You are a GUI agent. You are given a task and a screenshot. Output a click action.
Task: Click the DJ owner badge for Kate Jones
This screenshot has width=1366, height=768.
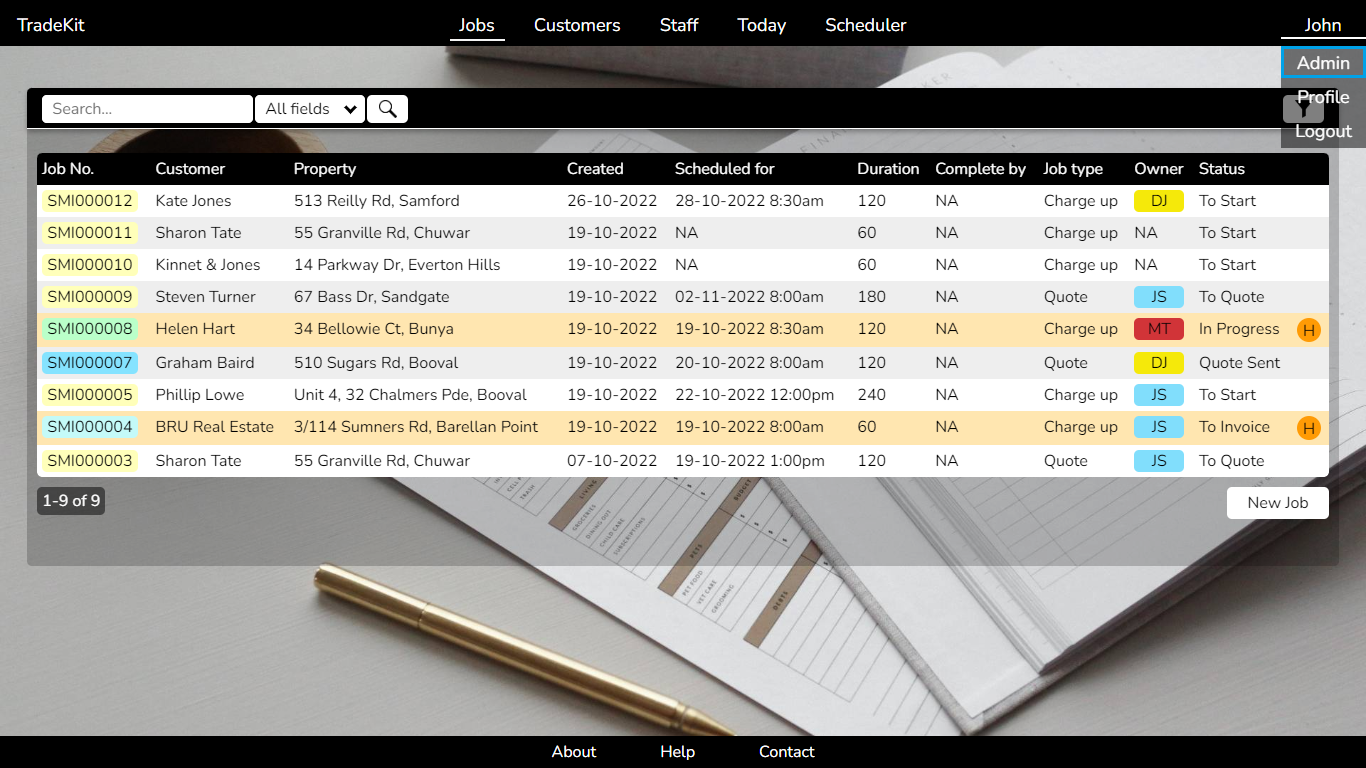pos(1158,201)
